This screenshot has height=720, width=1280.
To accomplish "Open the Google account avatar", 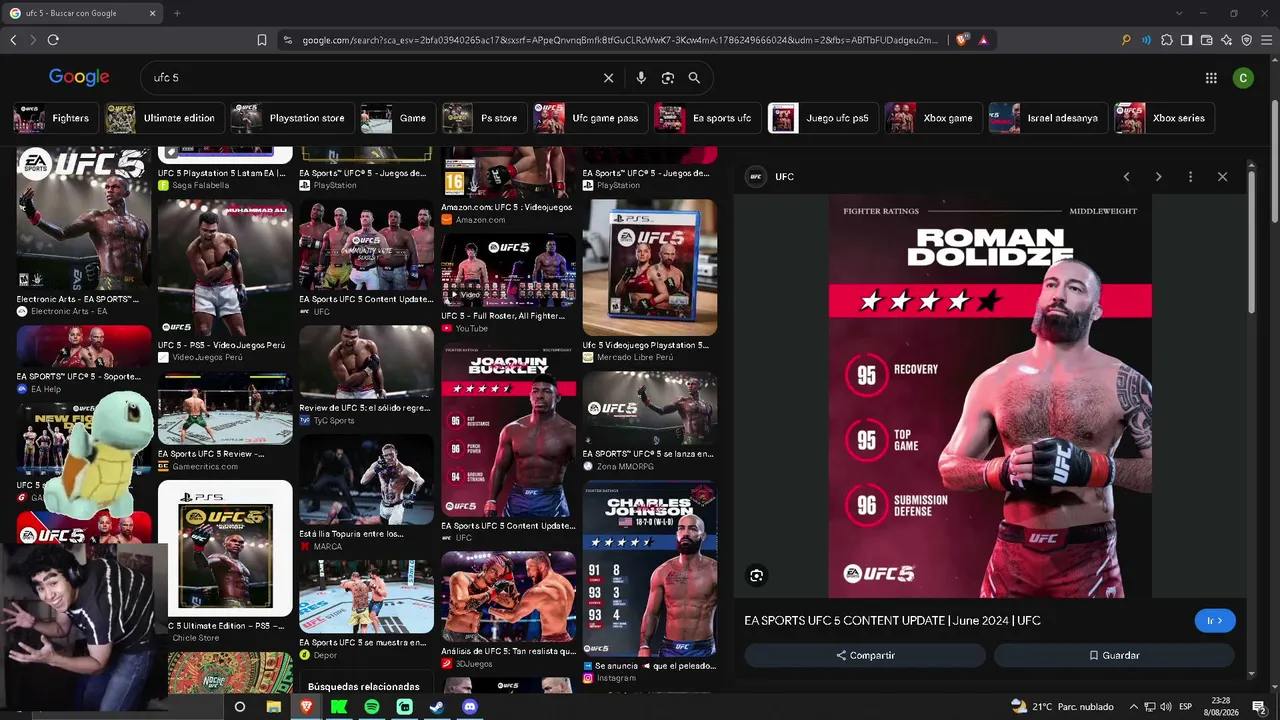I will pos(1243,78).
